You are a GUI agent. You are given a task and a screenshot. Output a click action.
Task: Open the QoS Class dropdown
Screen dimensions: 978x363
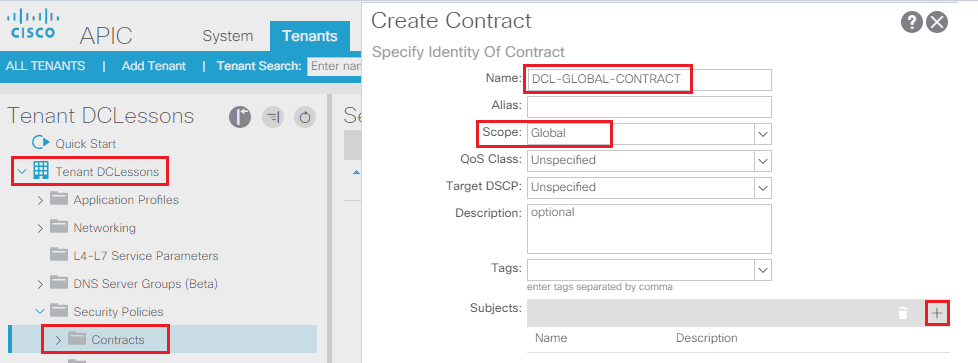tap(649, 160)
